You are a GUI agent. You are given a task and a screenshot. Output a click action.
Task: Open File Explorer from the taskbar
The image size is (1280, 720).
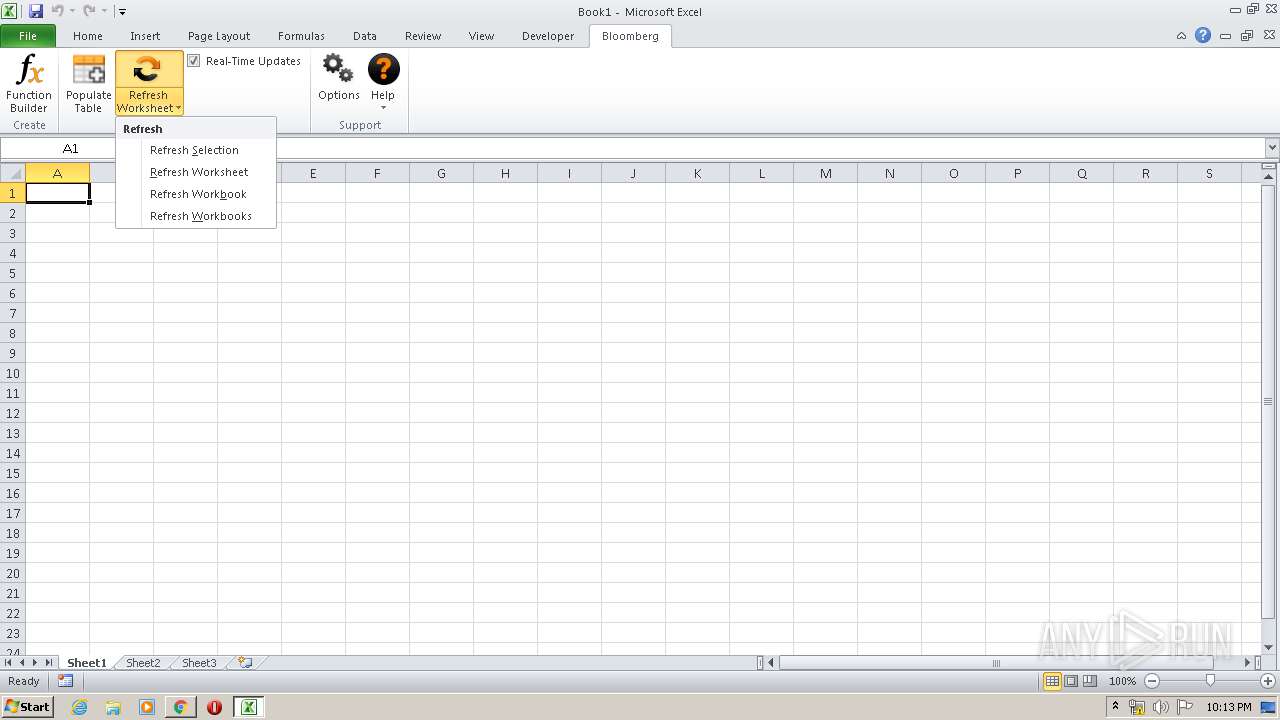[x=113, y=707]
